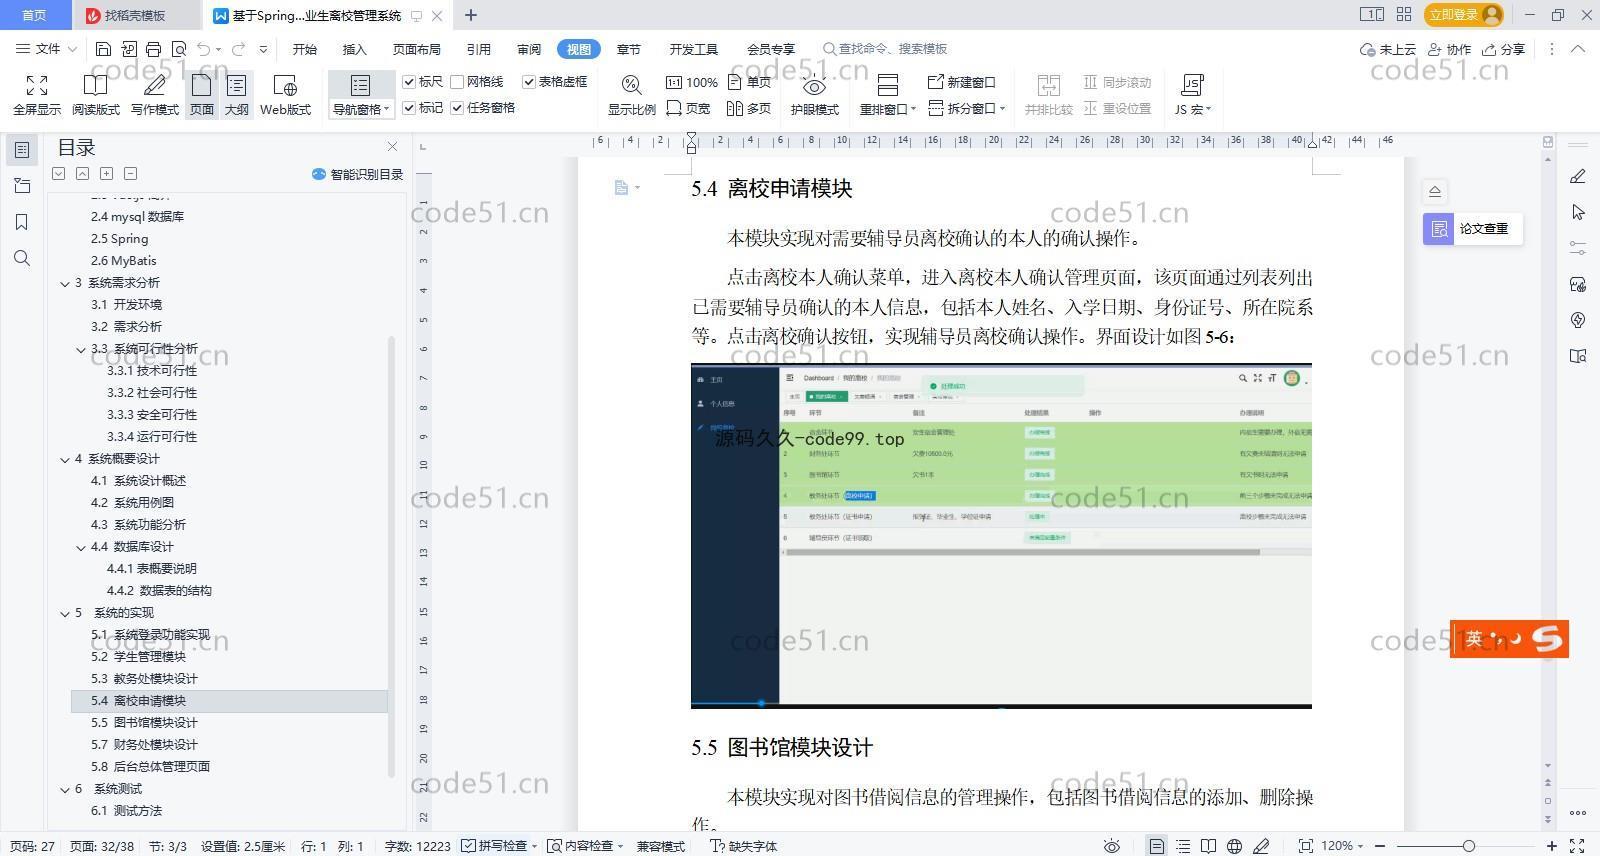Click 未上云 cloud status
The height and width of the screenshot is (856, 1600).
(1389, 49)
